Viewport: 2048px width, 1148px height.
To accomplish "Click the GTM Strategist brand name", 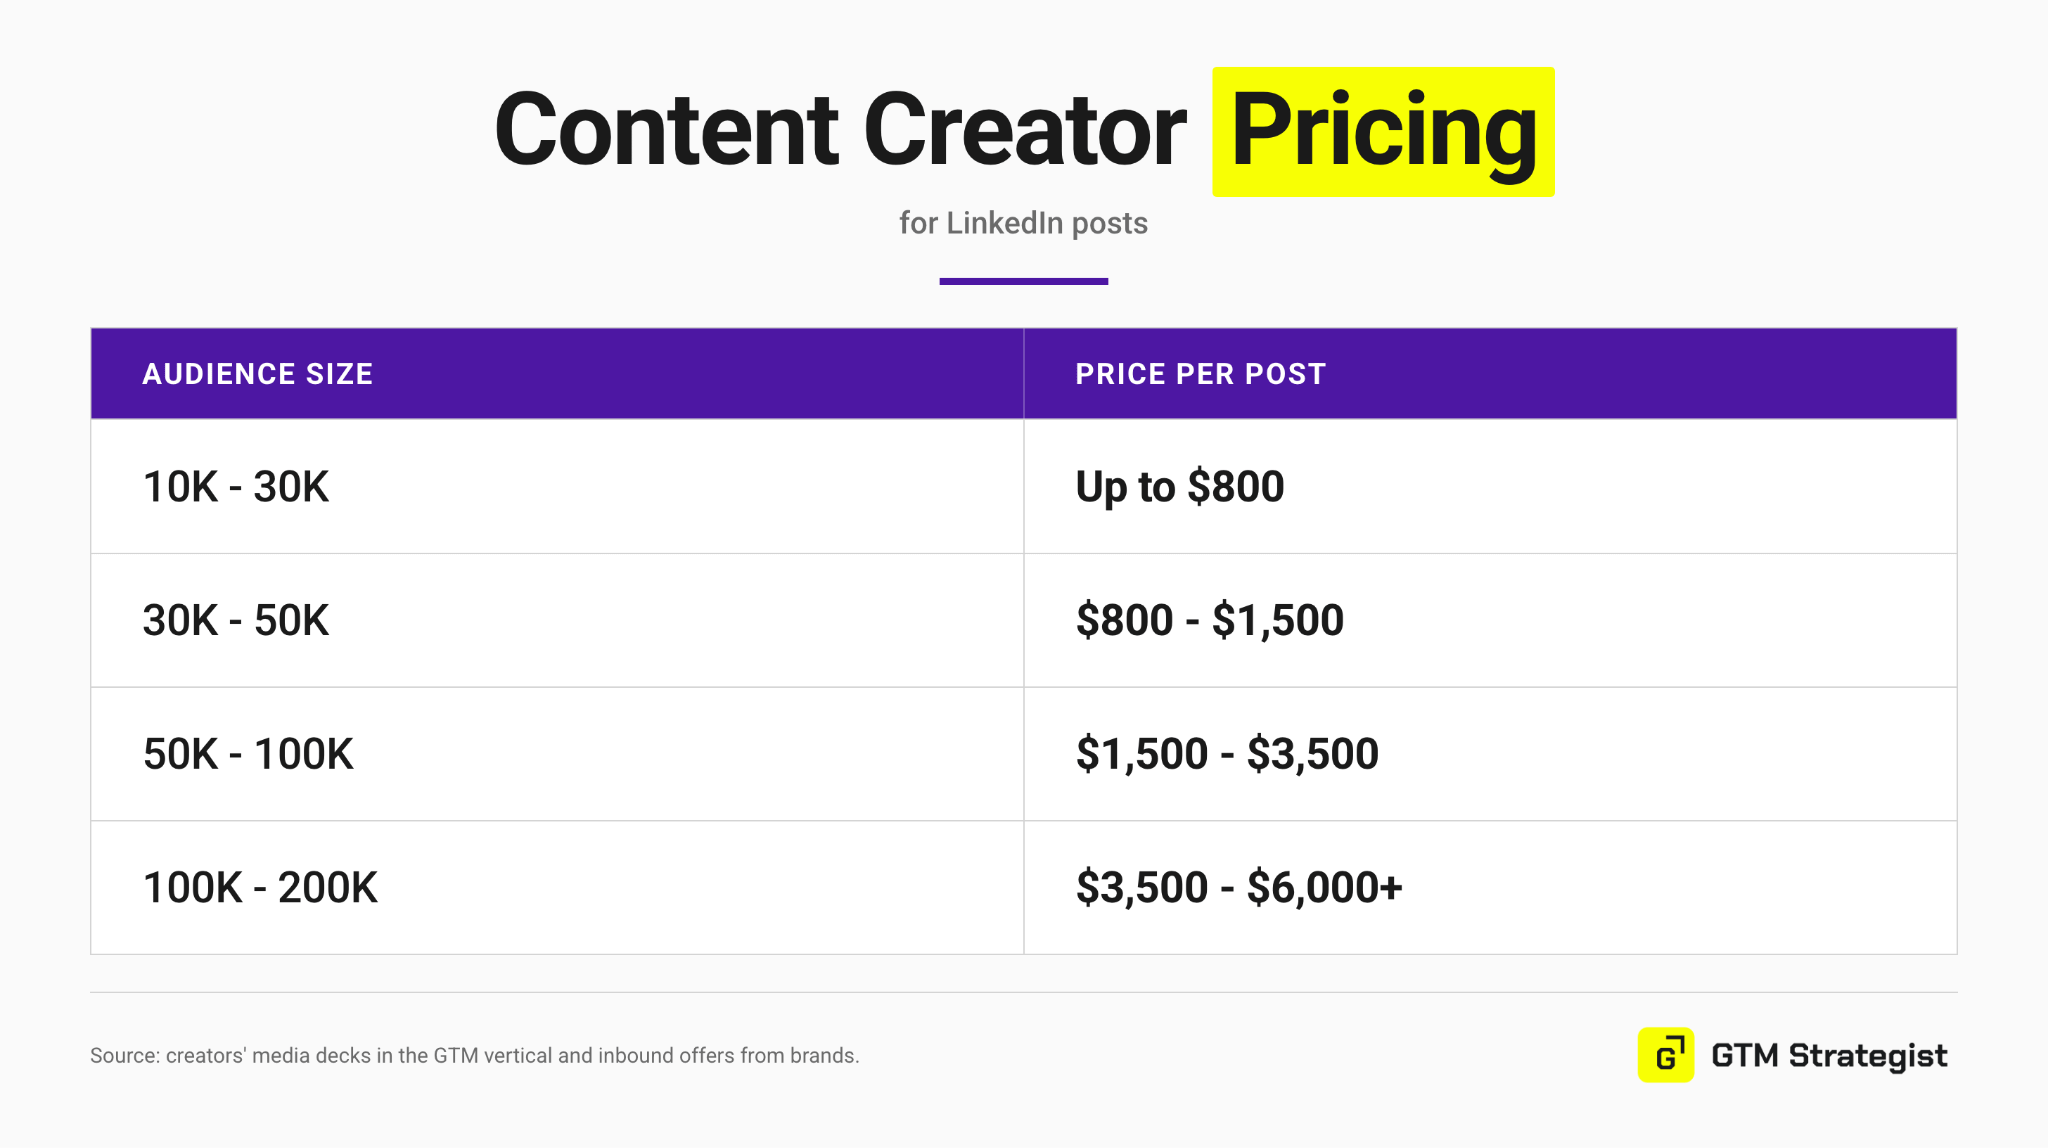I will pos(1829,1056).
